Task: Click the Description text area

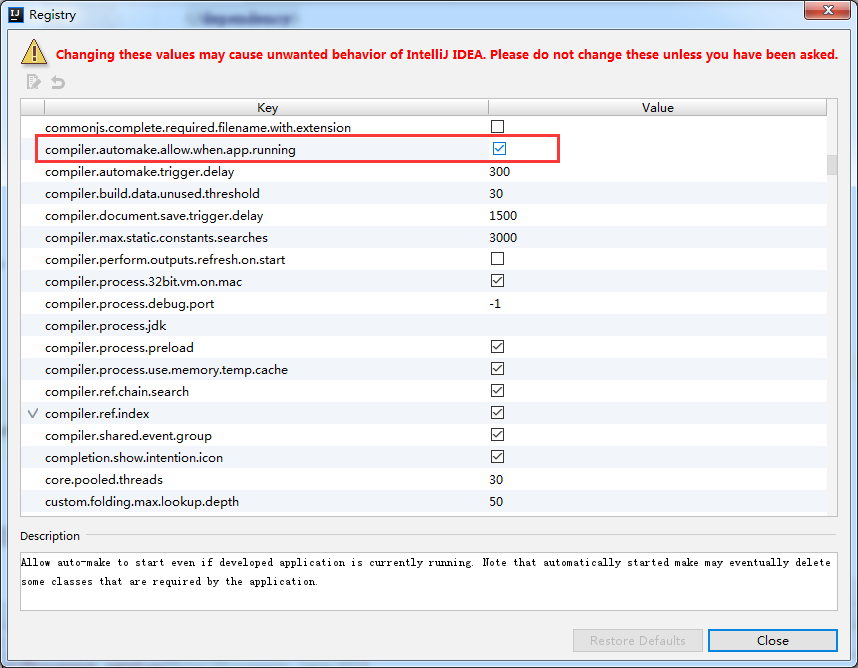Action: 428,581
